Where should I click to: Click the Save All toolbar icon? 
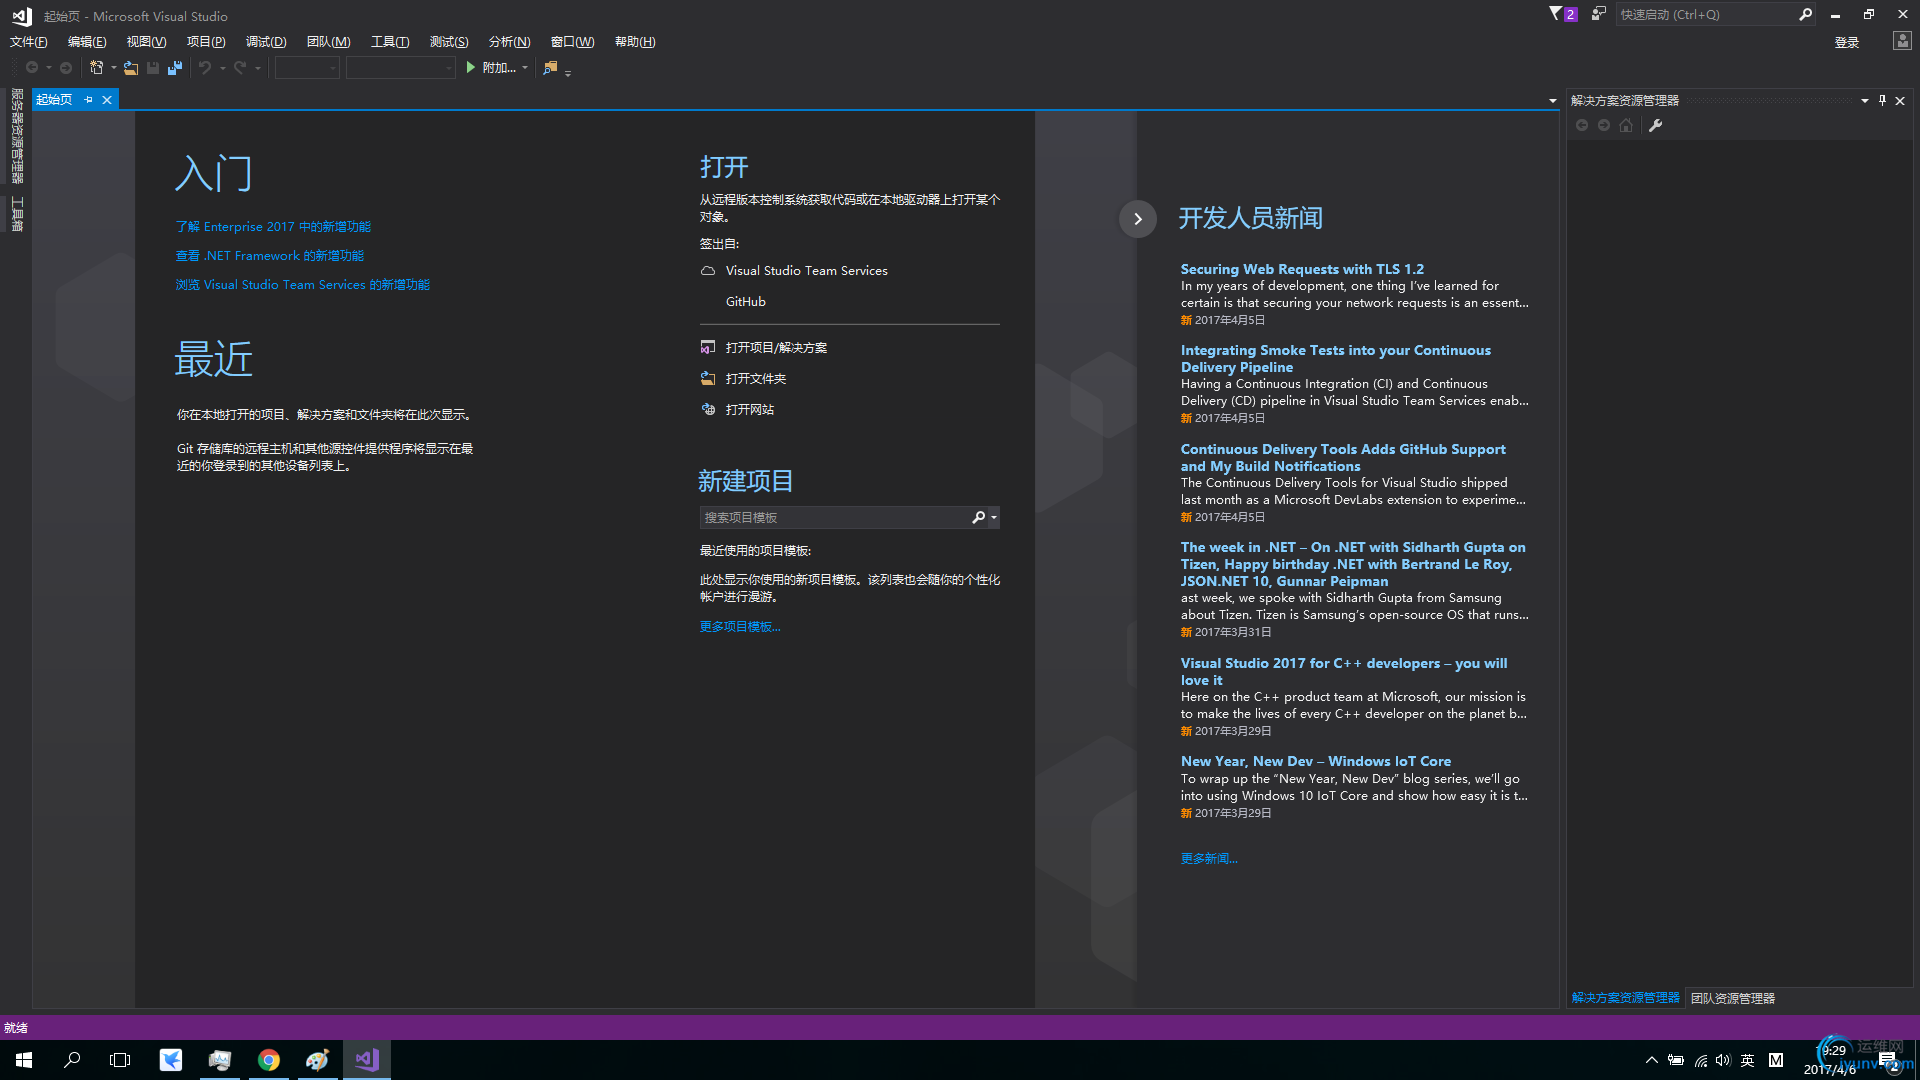[x=175, y=68]
